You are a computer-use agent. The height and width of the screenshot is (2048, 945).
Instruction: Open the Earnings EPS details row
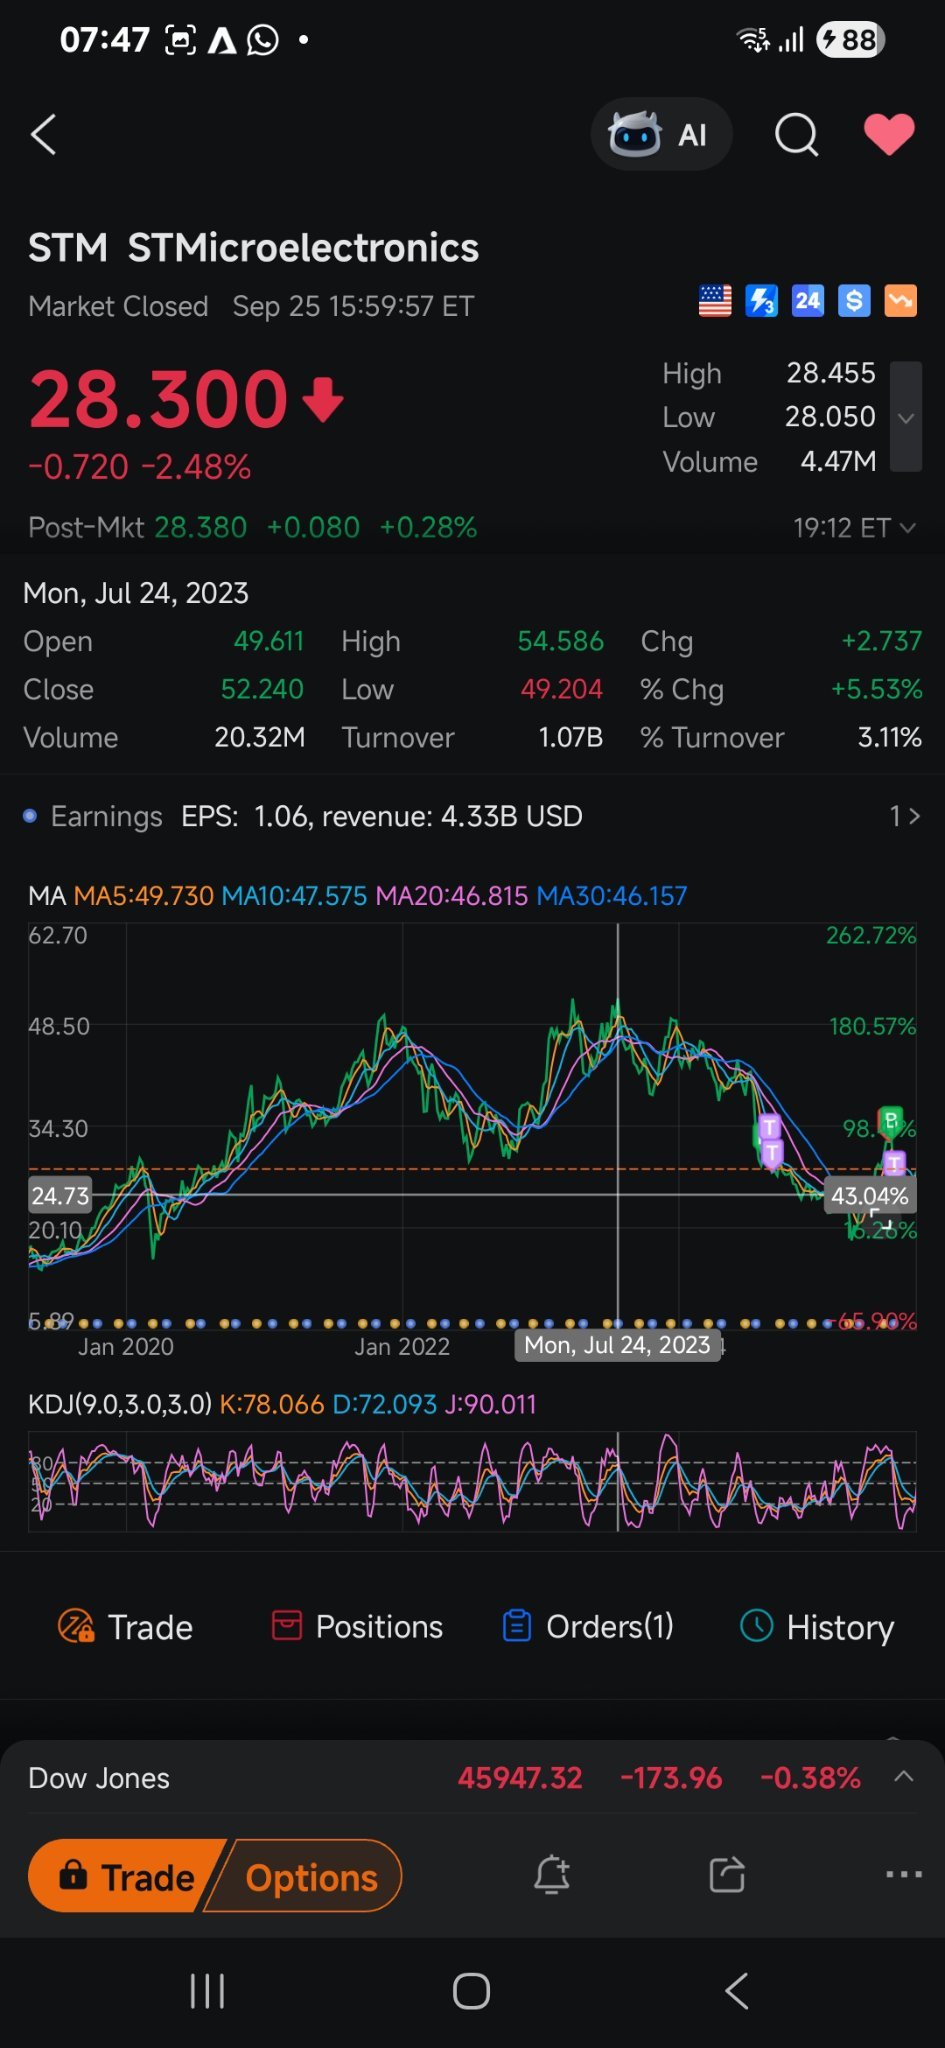click(470, 817)
